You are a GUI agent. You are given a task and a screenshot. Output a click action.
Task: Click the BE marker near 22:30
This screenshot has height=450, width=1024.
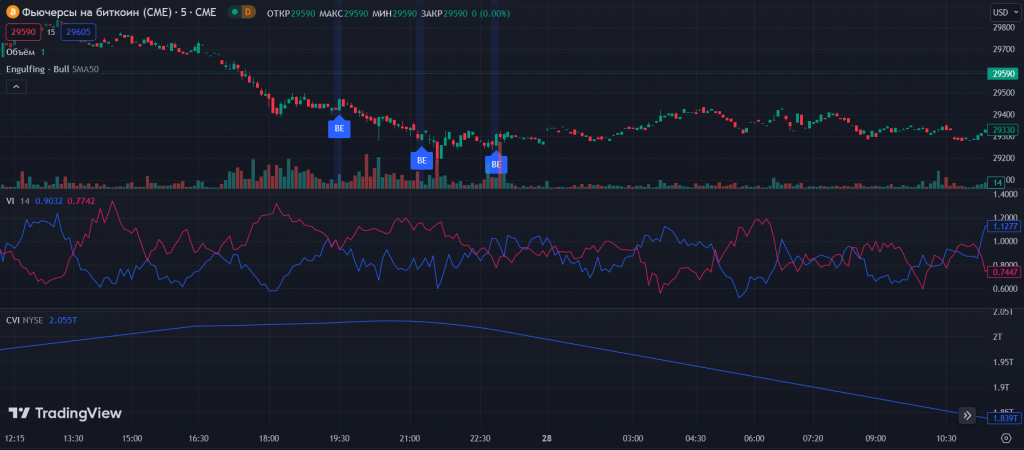[496, 163]
